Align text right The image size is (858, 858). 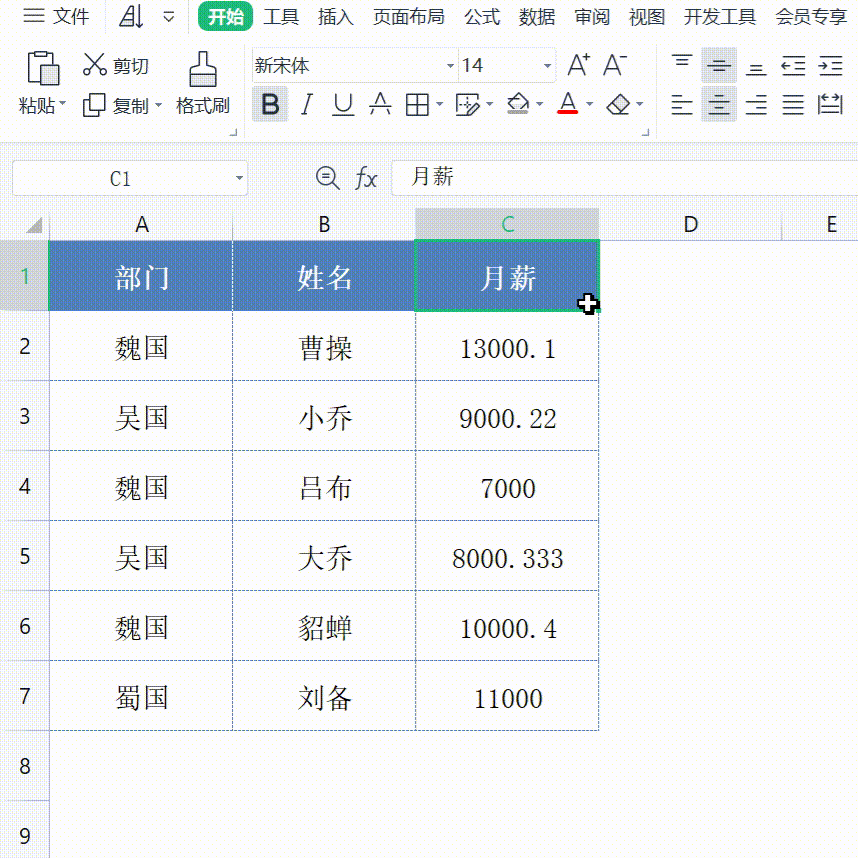click(x=756, y=104)
